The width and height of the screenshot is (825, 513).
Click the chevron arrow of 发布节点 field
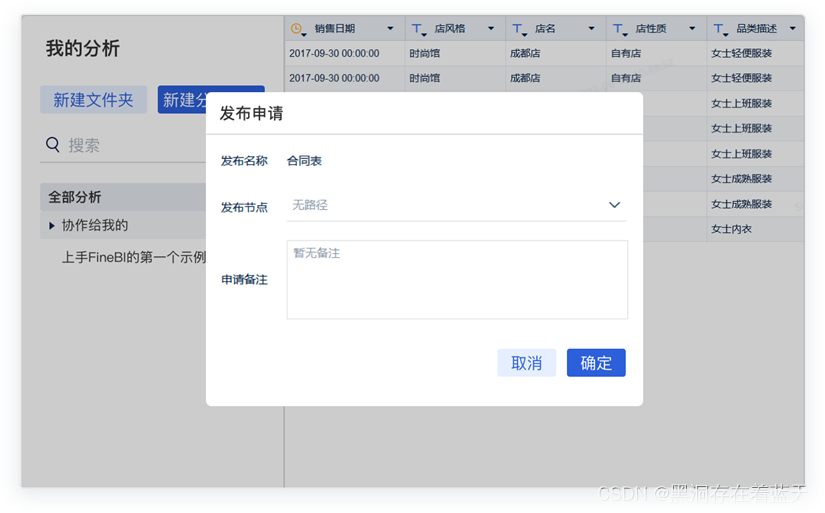pos(614,205)
